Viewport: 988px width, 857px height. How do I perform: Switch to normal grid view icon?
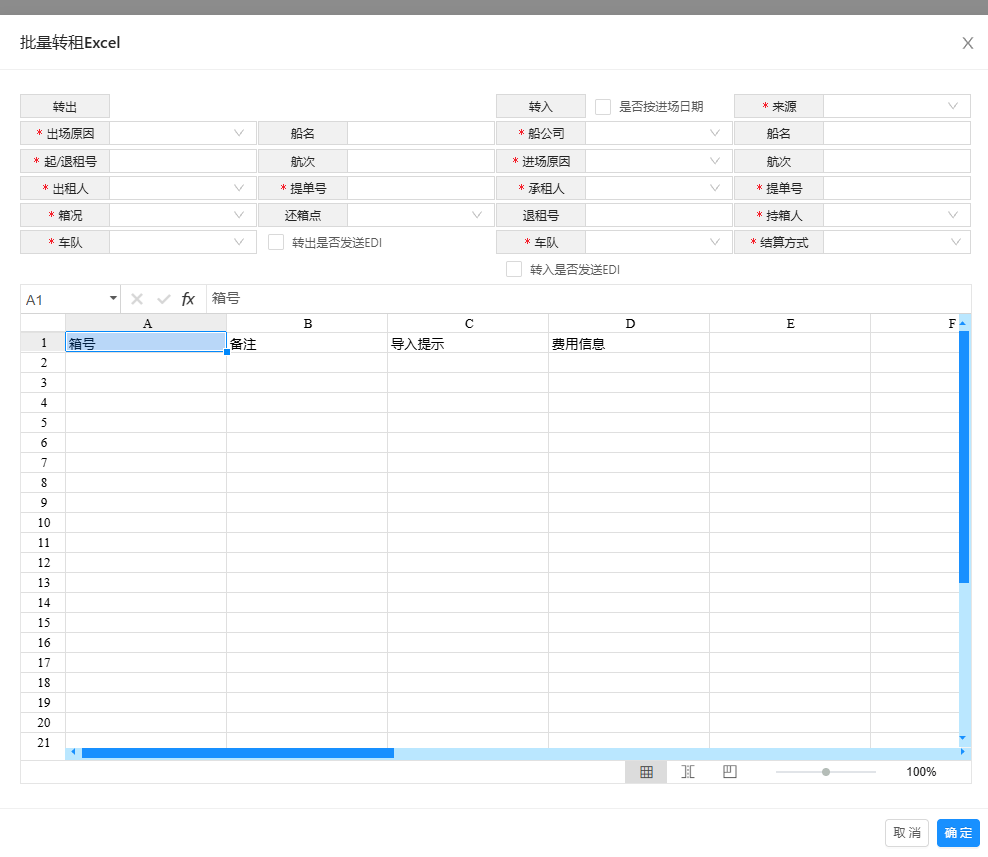click(x=646, y=772)
